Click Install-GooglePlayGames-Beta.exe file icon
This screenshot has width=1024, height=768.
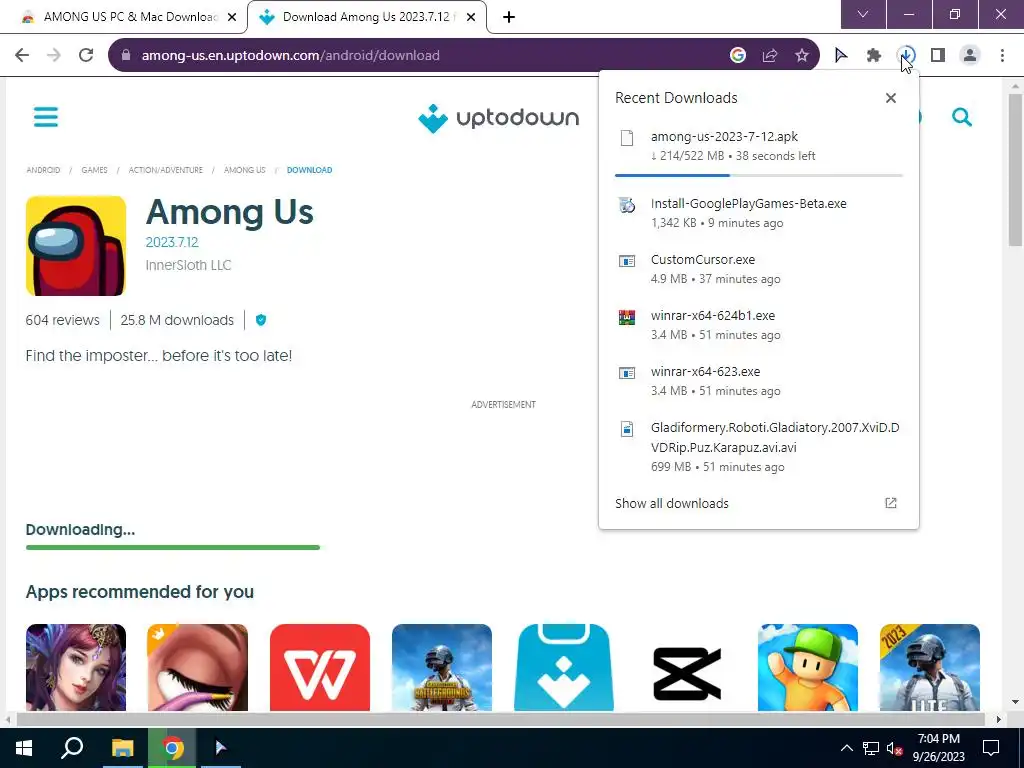(x=627, y=205)
